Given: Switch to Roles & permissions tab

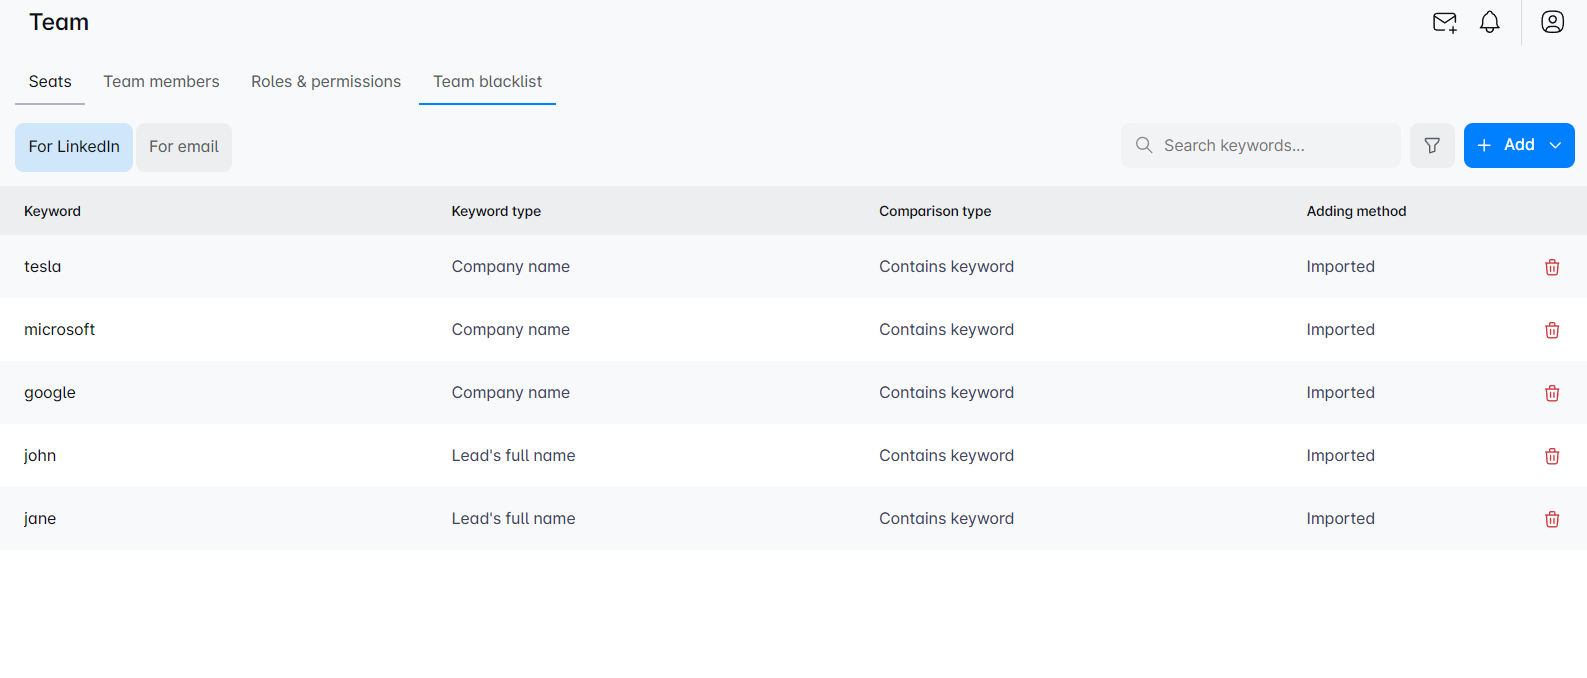Looking at the screenshot, I should click(x=326, y=82).
